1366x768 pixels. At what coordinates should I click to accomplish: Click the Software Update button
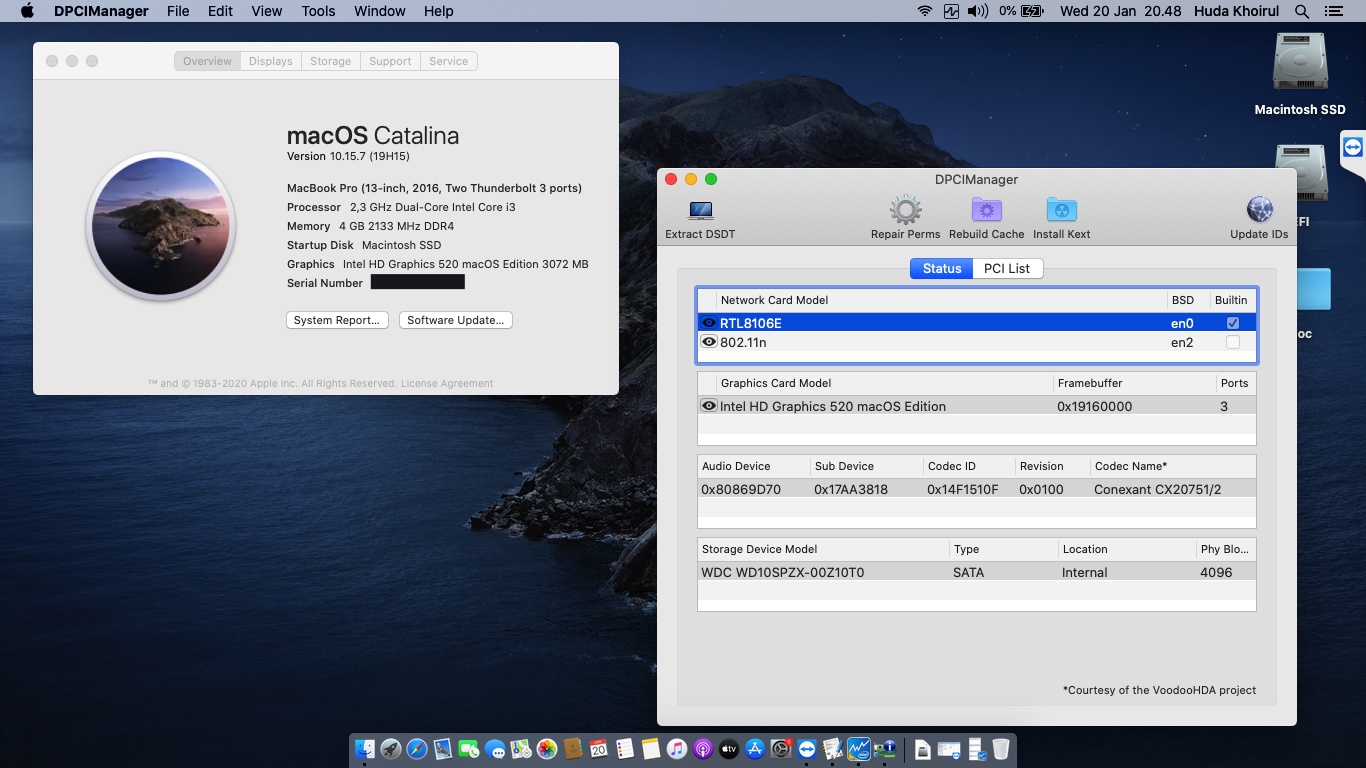456,320
